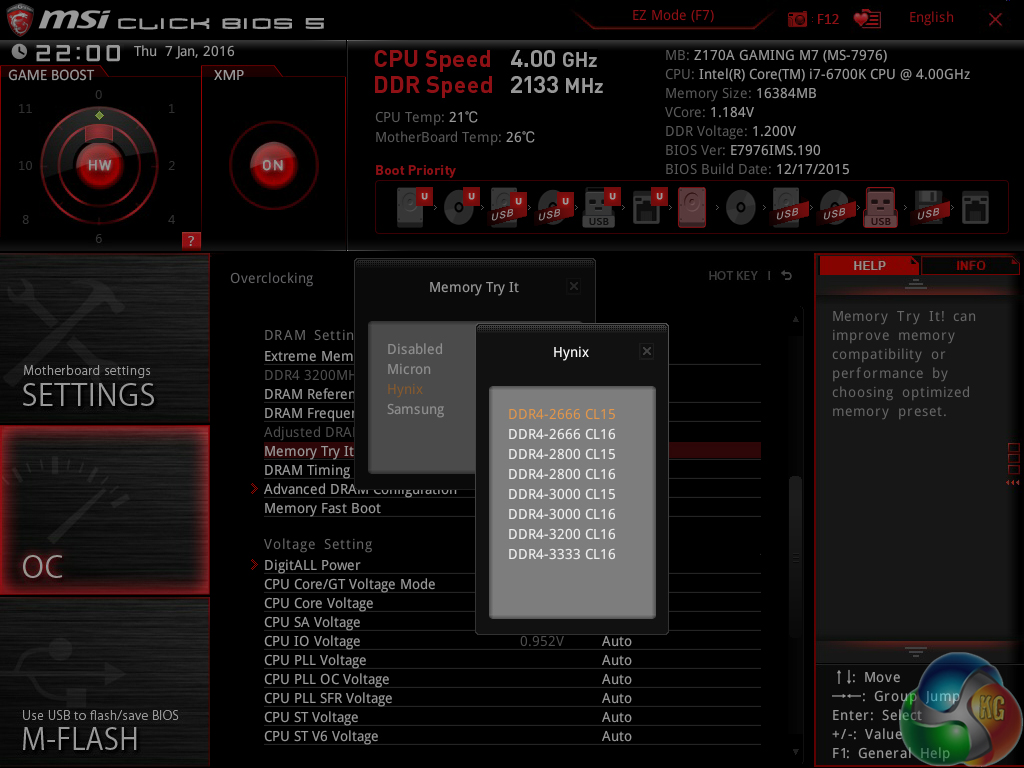
Task: Select the legacy CD/DVD boot icon without UEFI badge
Action: 741,208
